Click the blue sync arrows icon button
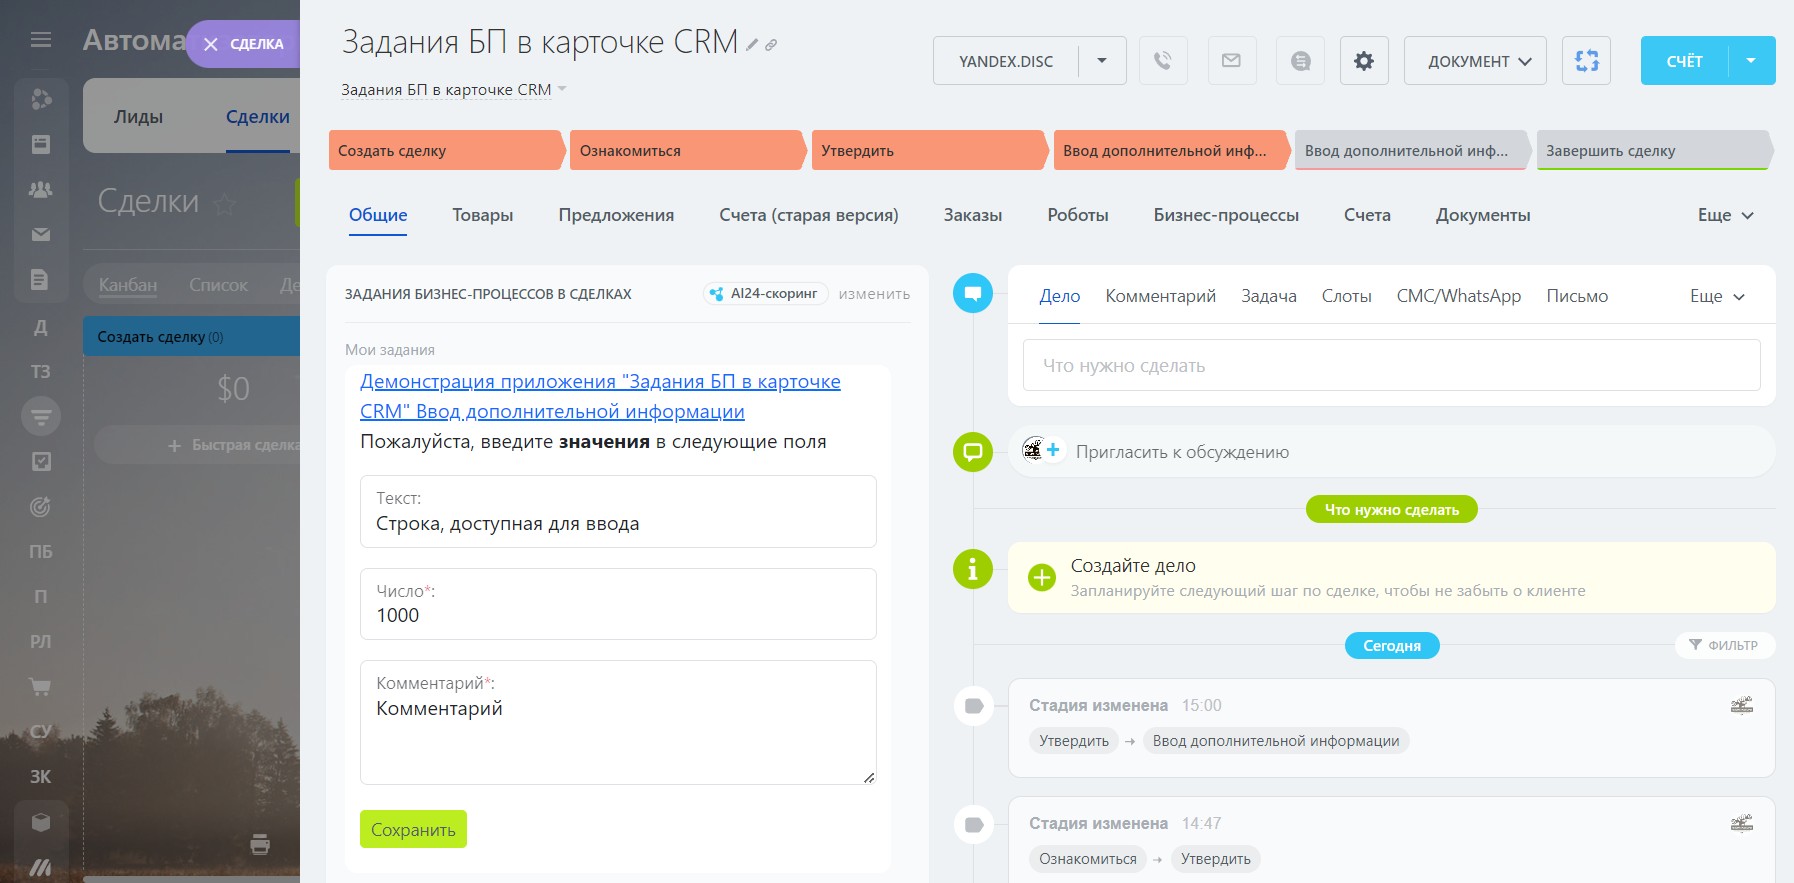The width and height of the screenshot is (1794, 883). pyautogui.click(x=1586, y=61)
